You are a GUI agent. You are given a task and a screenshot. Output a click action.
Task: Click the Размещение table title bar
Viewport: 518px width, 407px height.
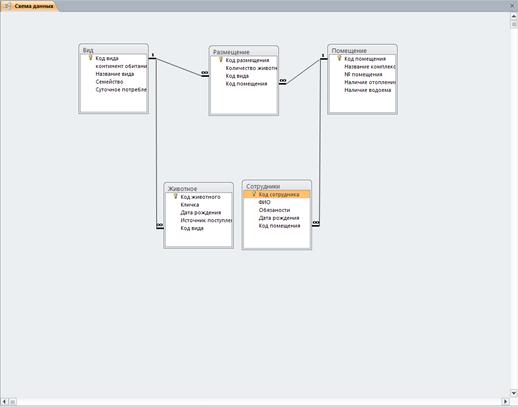[x=244, y=52]
